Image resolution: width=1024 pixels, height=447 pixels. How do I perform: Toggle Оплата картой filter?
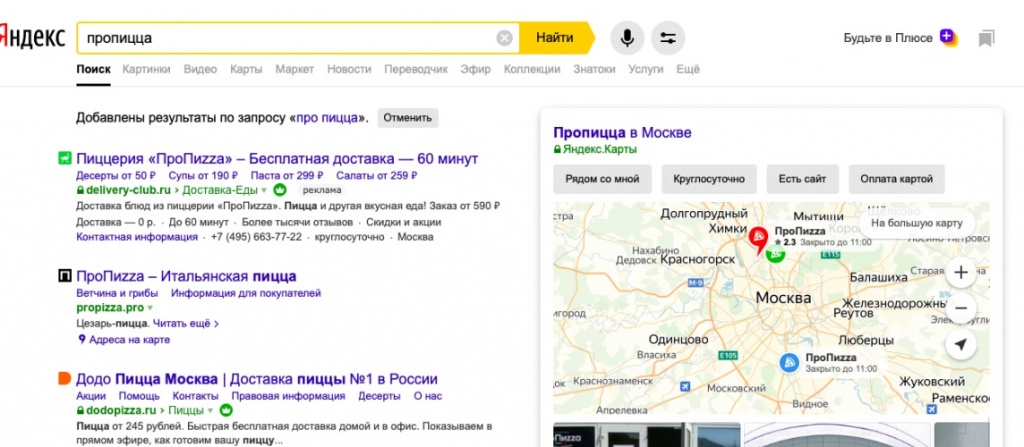click(x=896, y=179)
